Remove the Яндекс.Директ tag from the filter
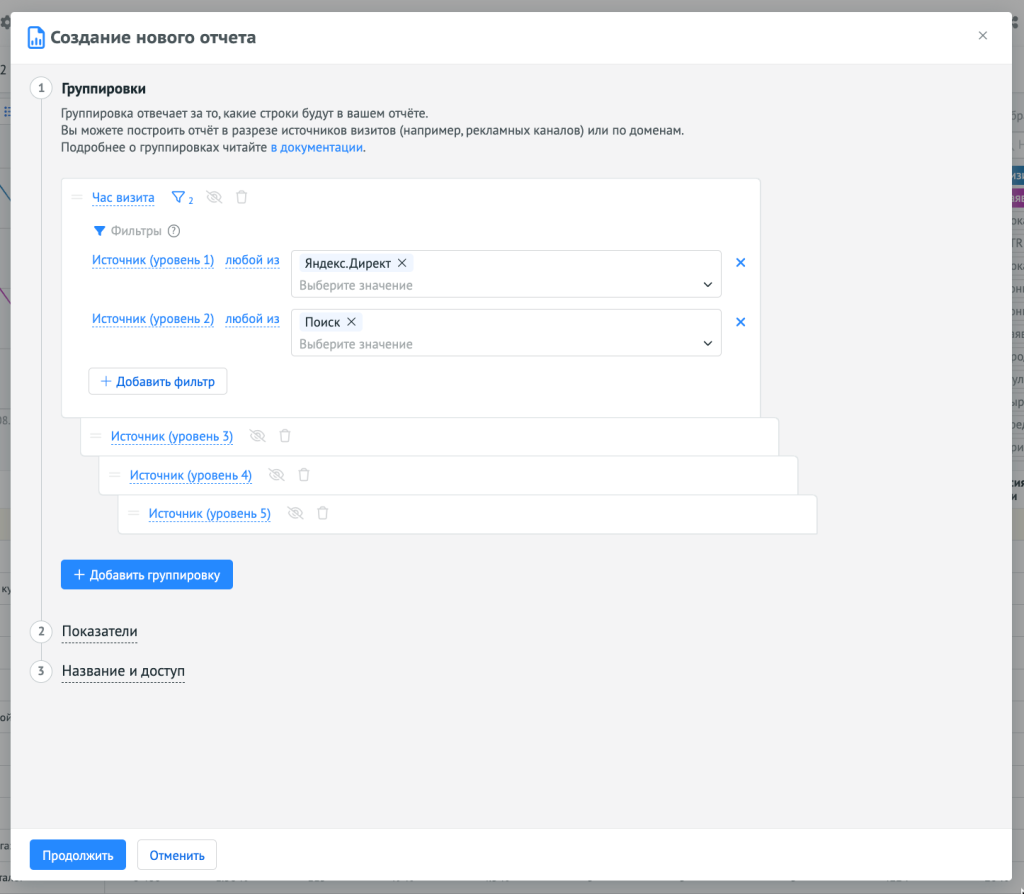Screen dimensions: 1024x894 click(402, 263)
